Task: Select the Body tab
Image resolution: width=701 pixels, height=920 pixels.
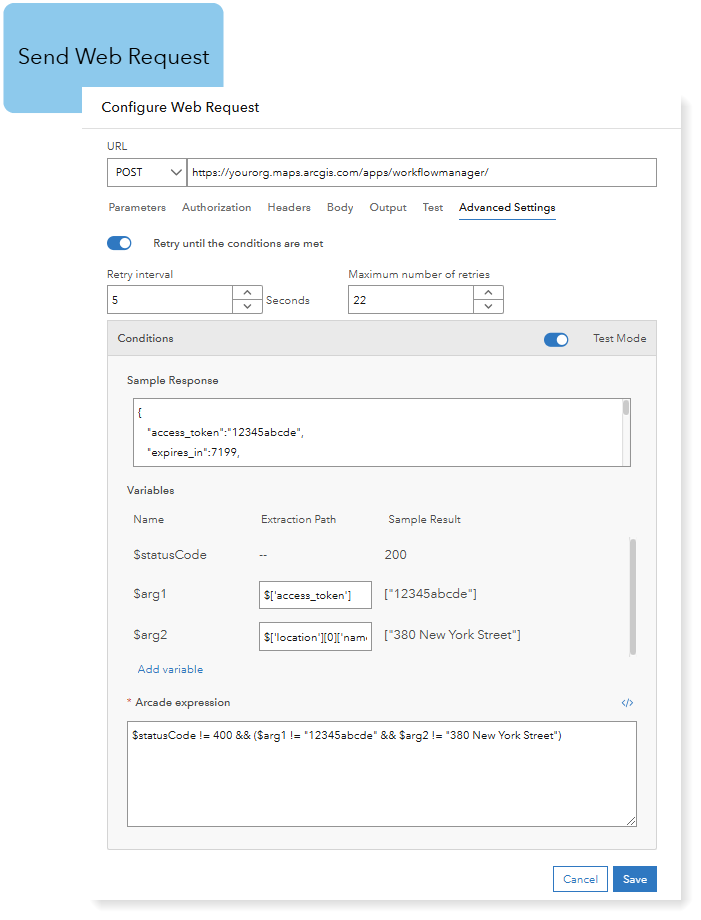Action: click(x=340, y=208)
